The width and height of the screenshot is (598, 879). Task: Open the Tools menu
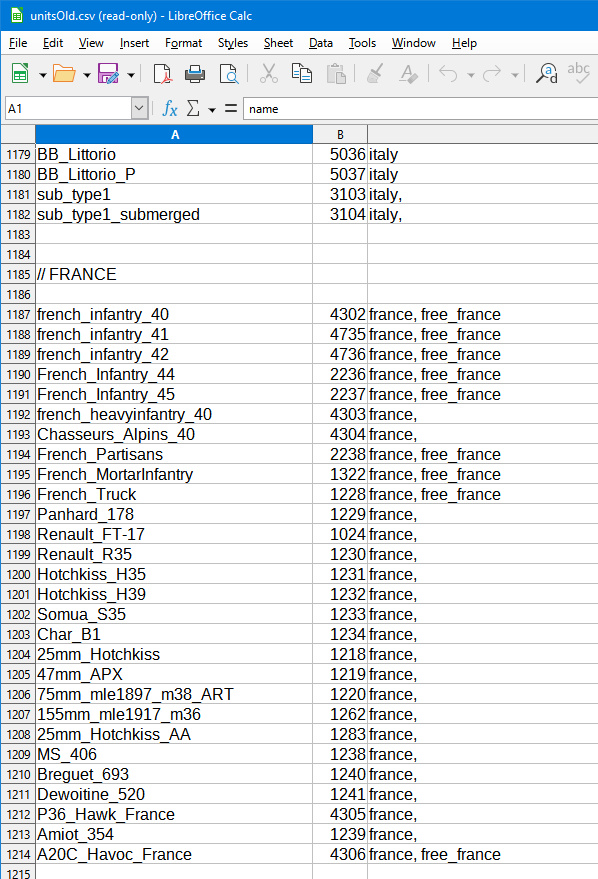point(362,43)
